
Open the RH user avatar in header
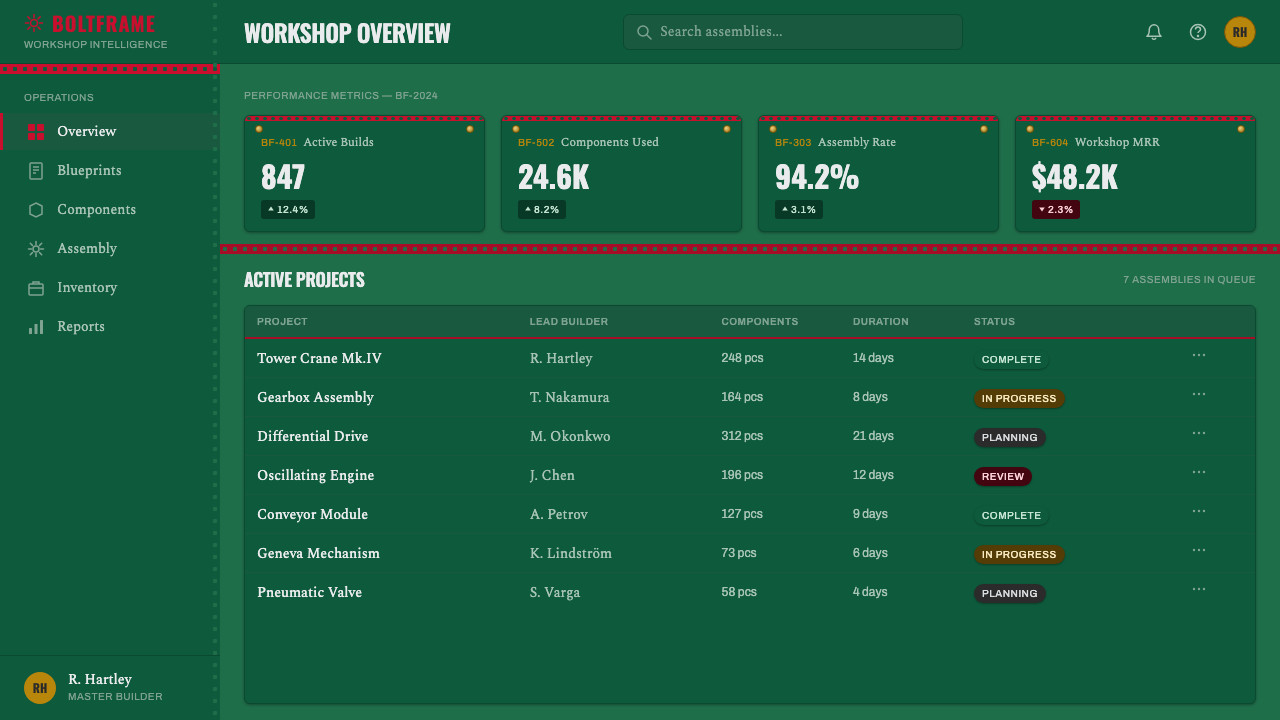coord(1240,32)
